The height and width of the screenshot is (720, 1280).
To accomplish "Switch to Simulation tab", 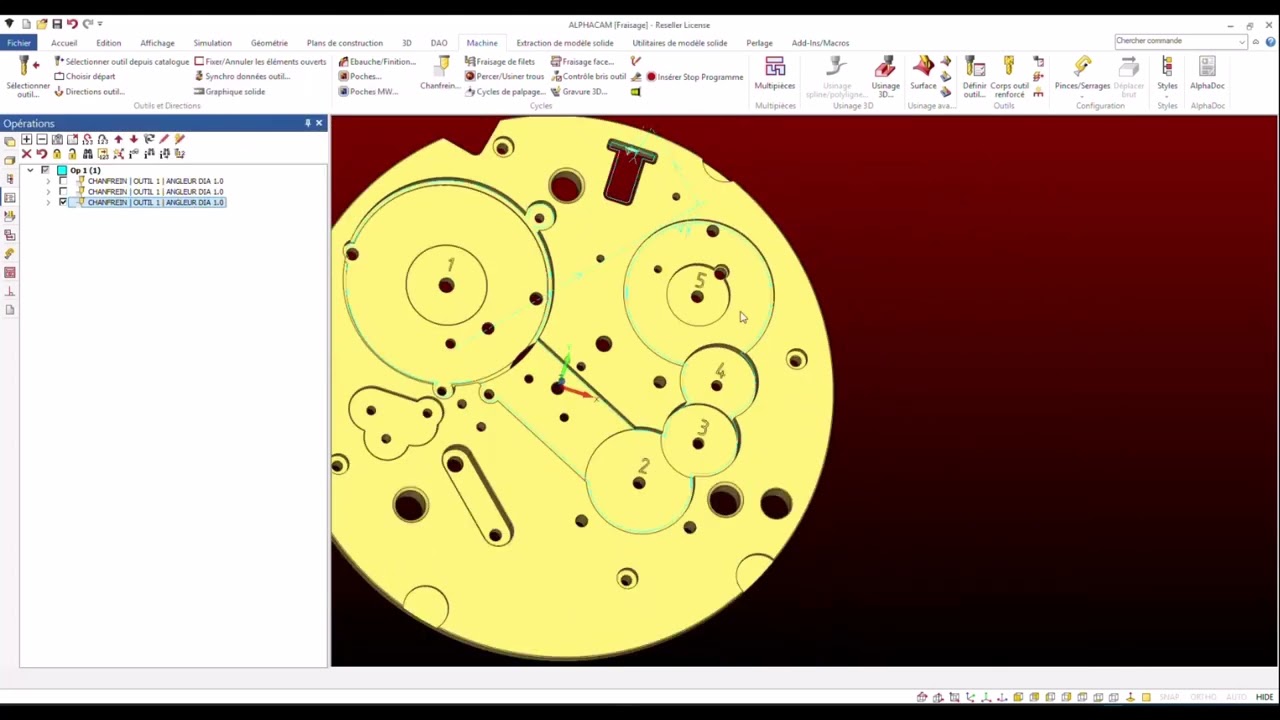I will click(x=212, y=43).
